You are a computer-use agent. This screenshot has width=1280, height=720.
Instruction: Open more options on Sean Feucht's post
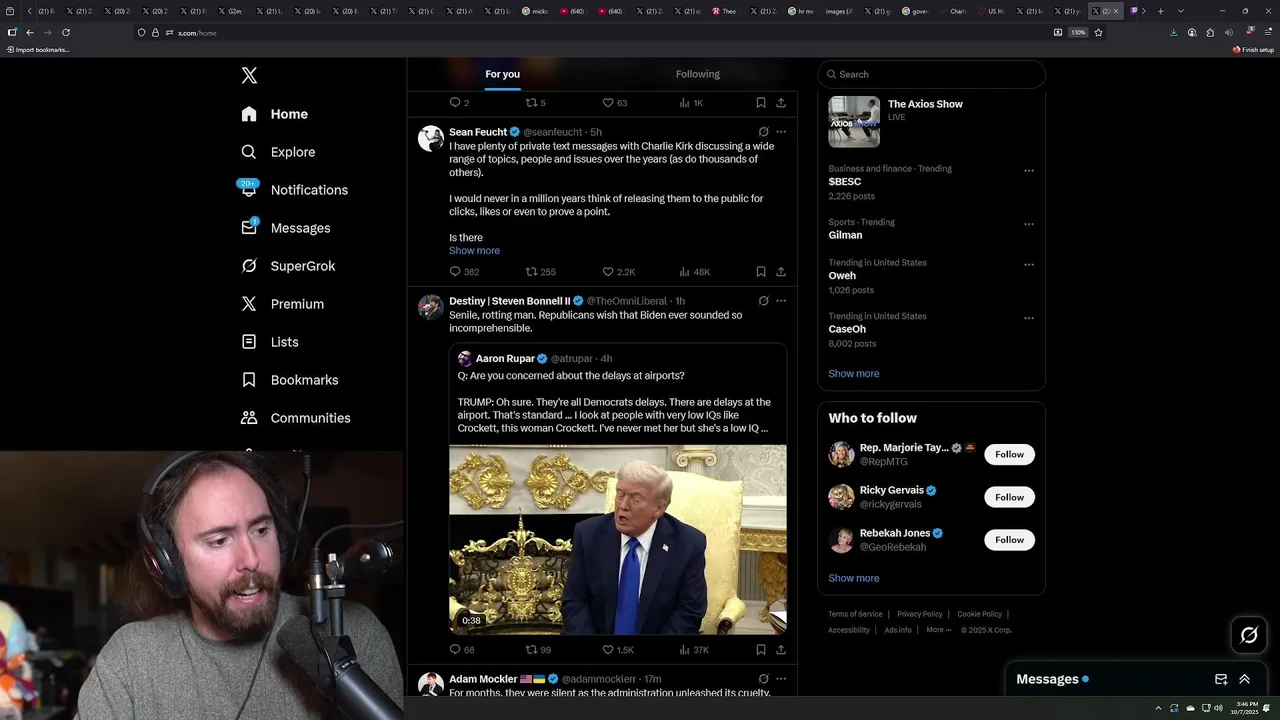pyautogui.click(x=781, y=132)
